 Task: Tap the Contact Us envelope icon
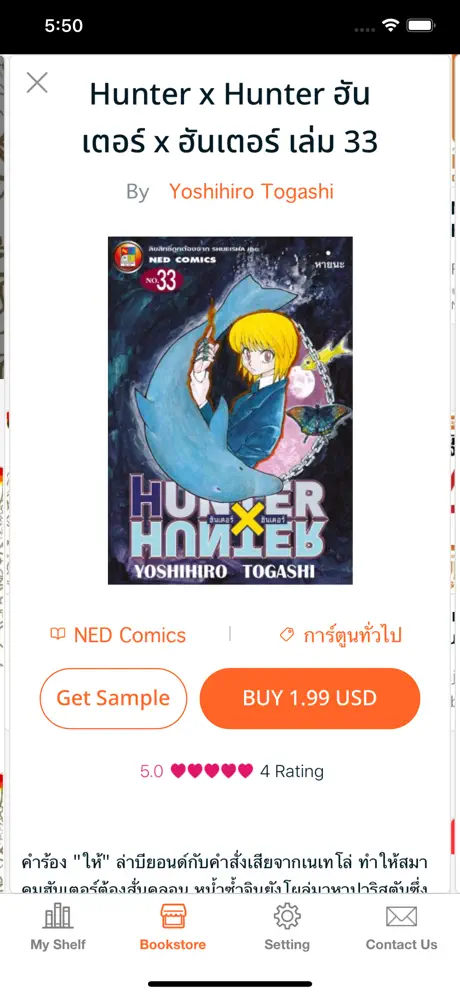[402, 917]
